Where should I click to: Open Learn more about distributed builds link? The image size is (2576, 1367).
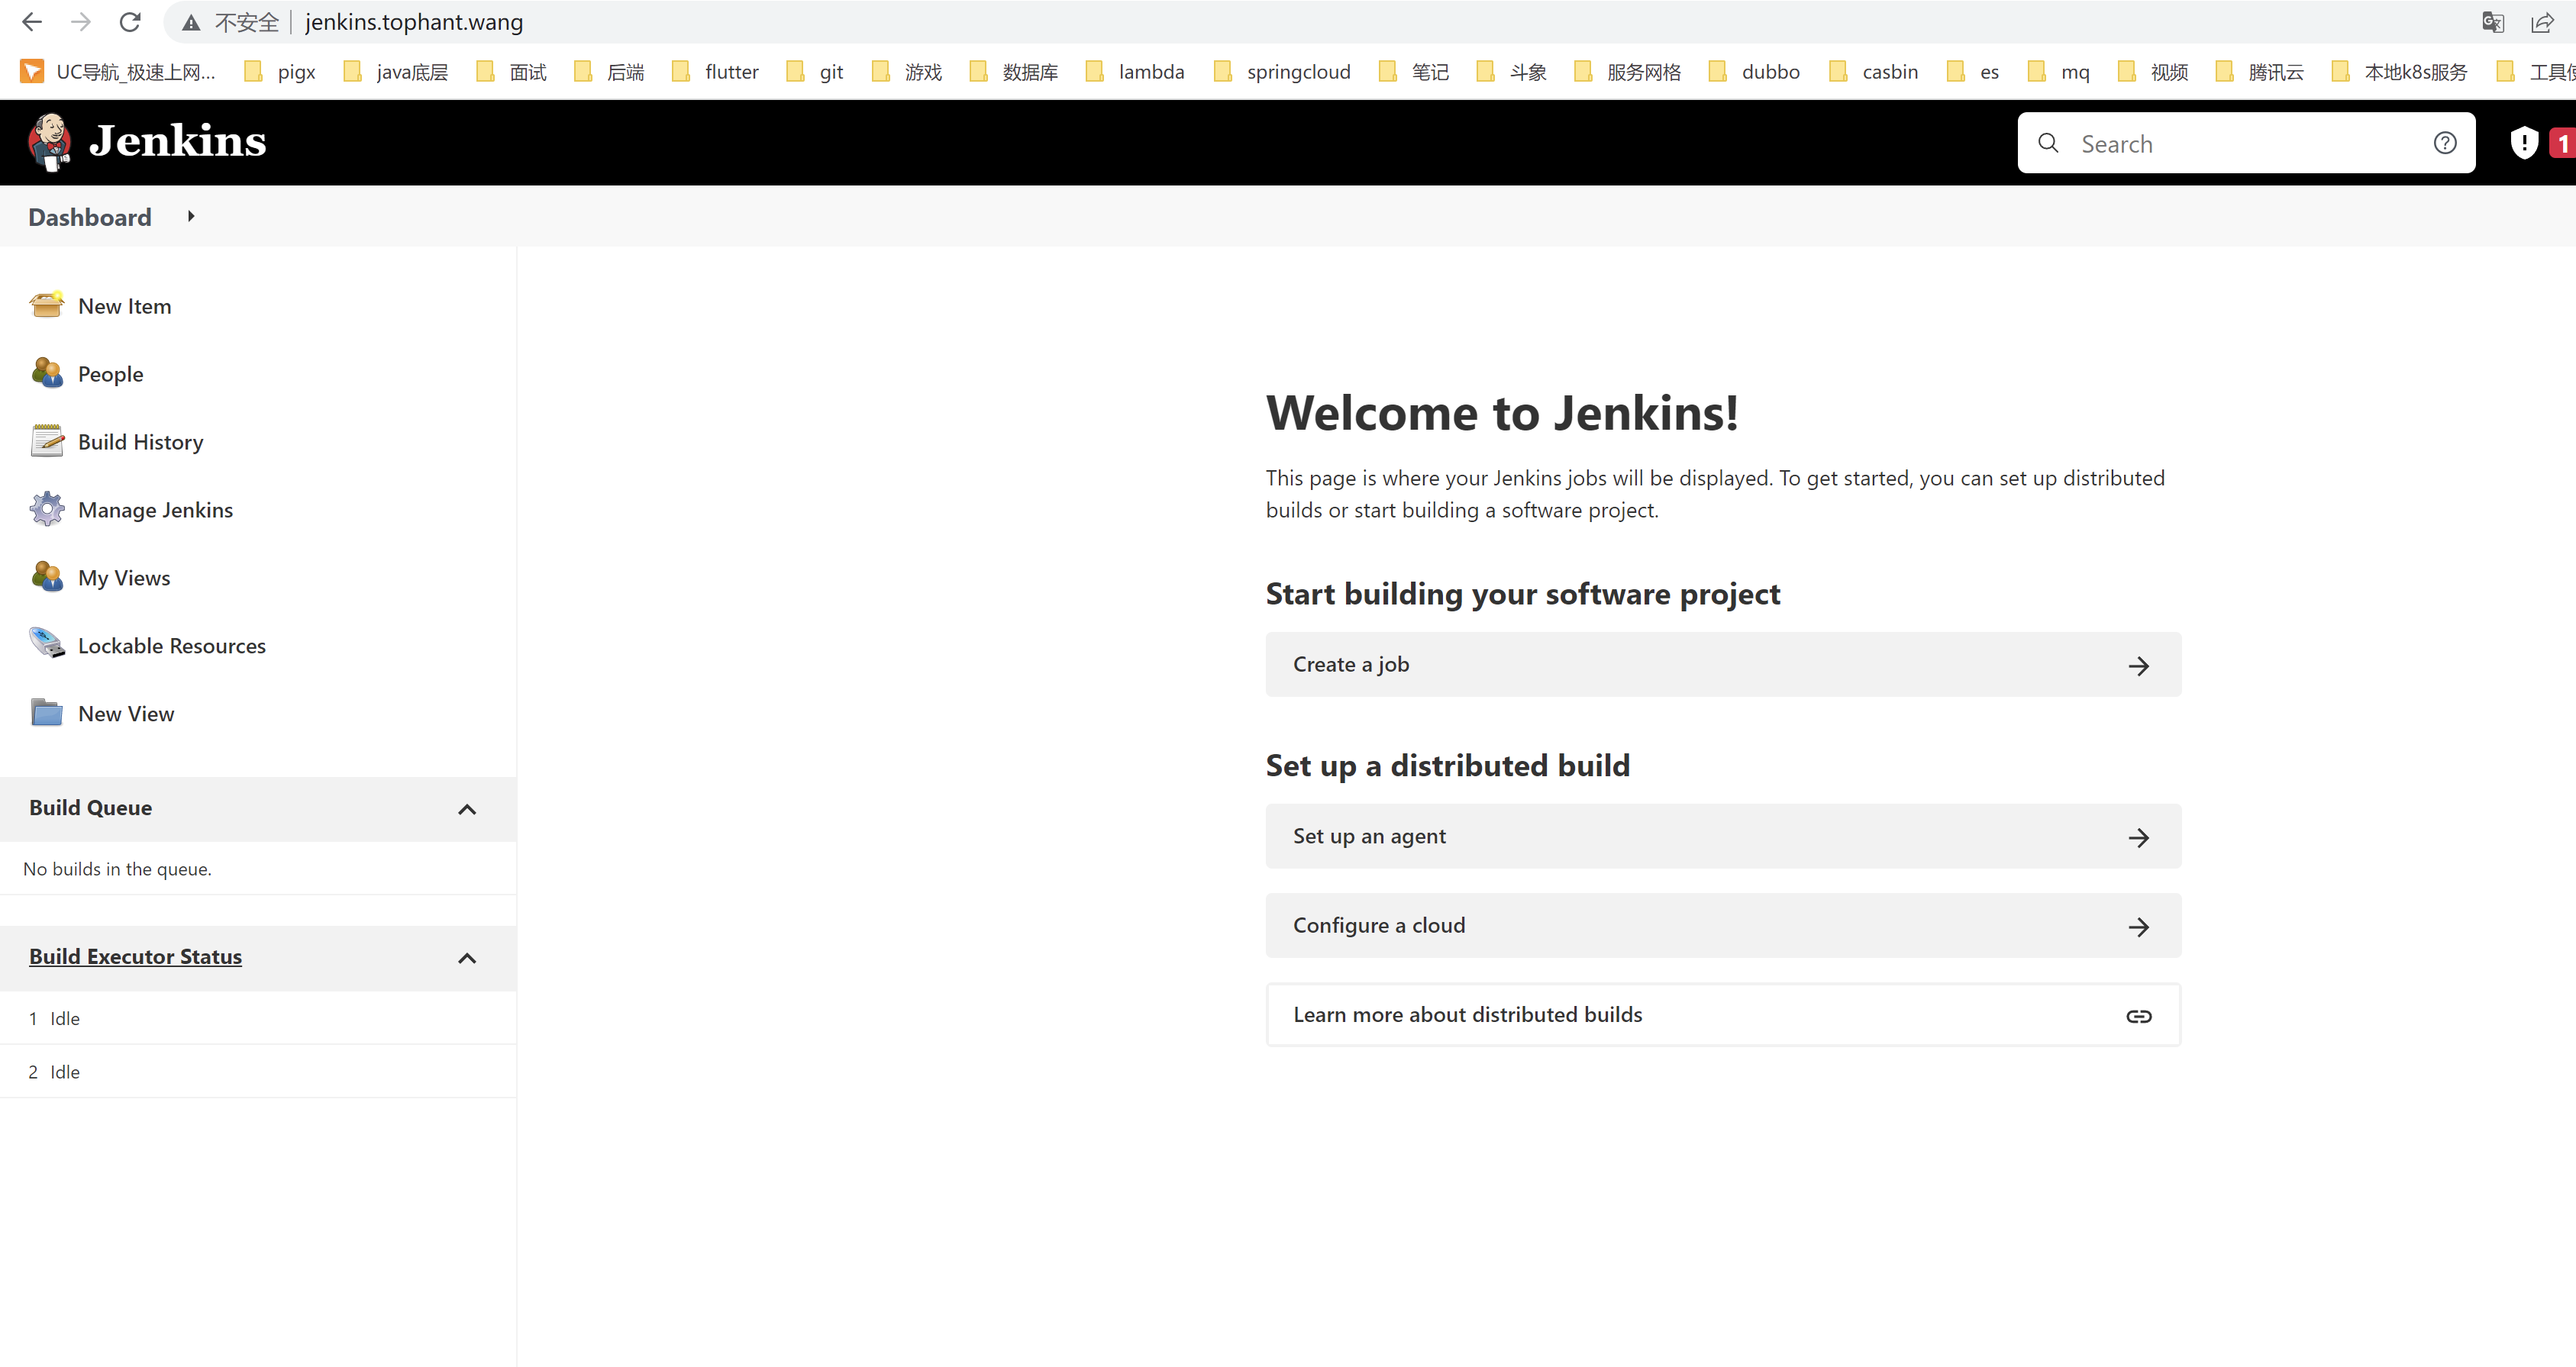[x=1722, y=1014]
